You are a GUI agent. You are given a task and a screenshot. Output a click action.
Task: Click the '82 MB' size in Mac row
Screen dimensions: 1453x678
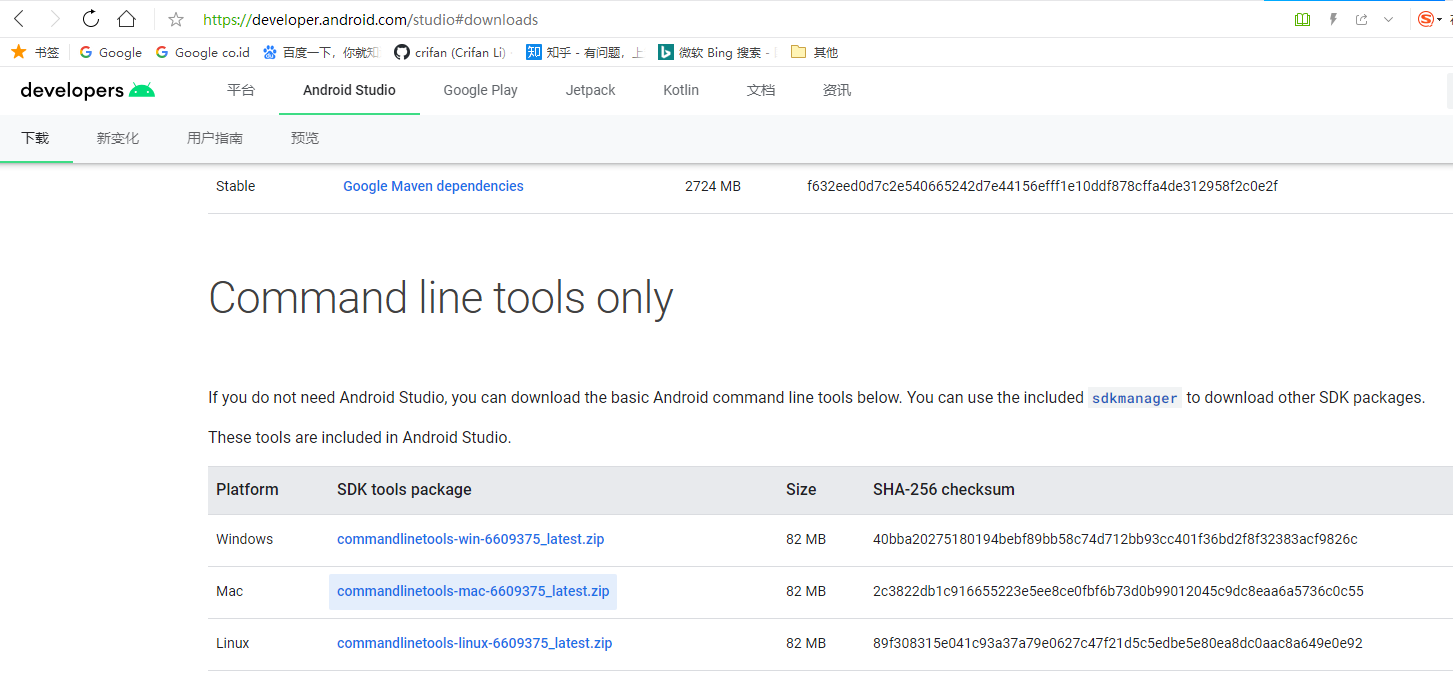(x=806, y=591)
